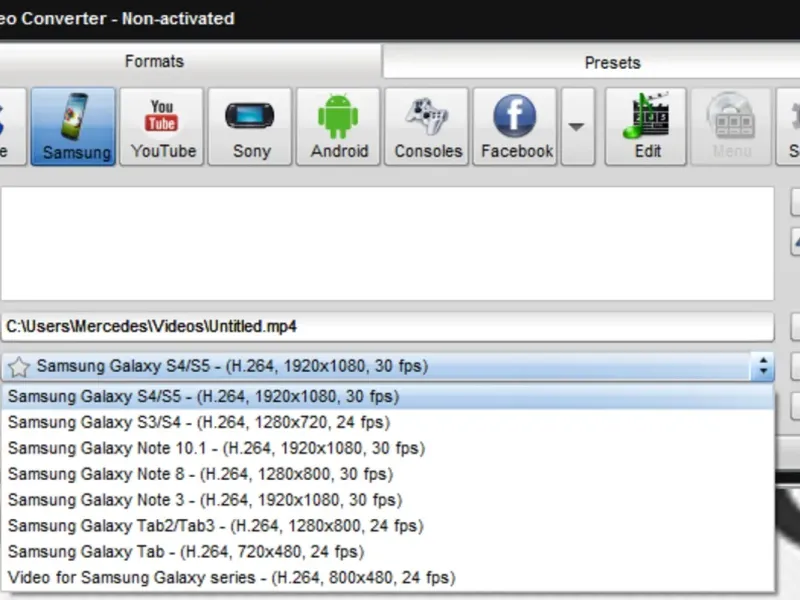Choose Samsung Galaxy Note 10.1 preset

click(388, 448)
